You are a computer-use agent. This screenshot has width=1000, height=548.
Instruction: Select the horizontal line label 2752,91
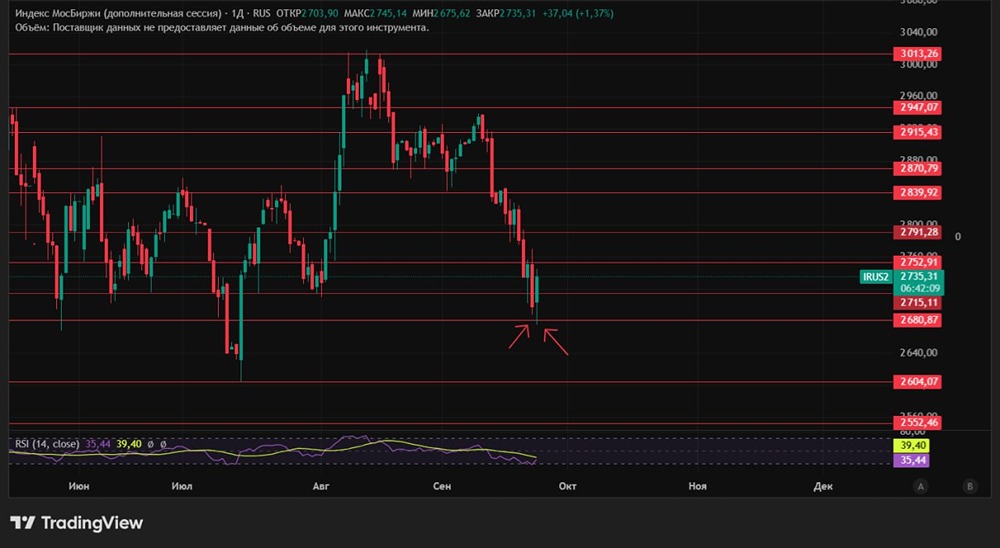(x=917, y=263)
